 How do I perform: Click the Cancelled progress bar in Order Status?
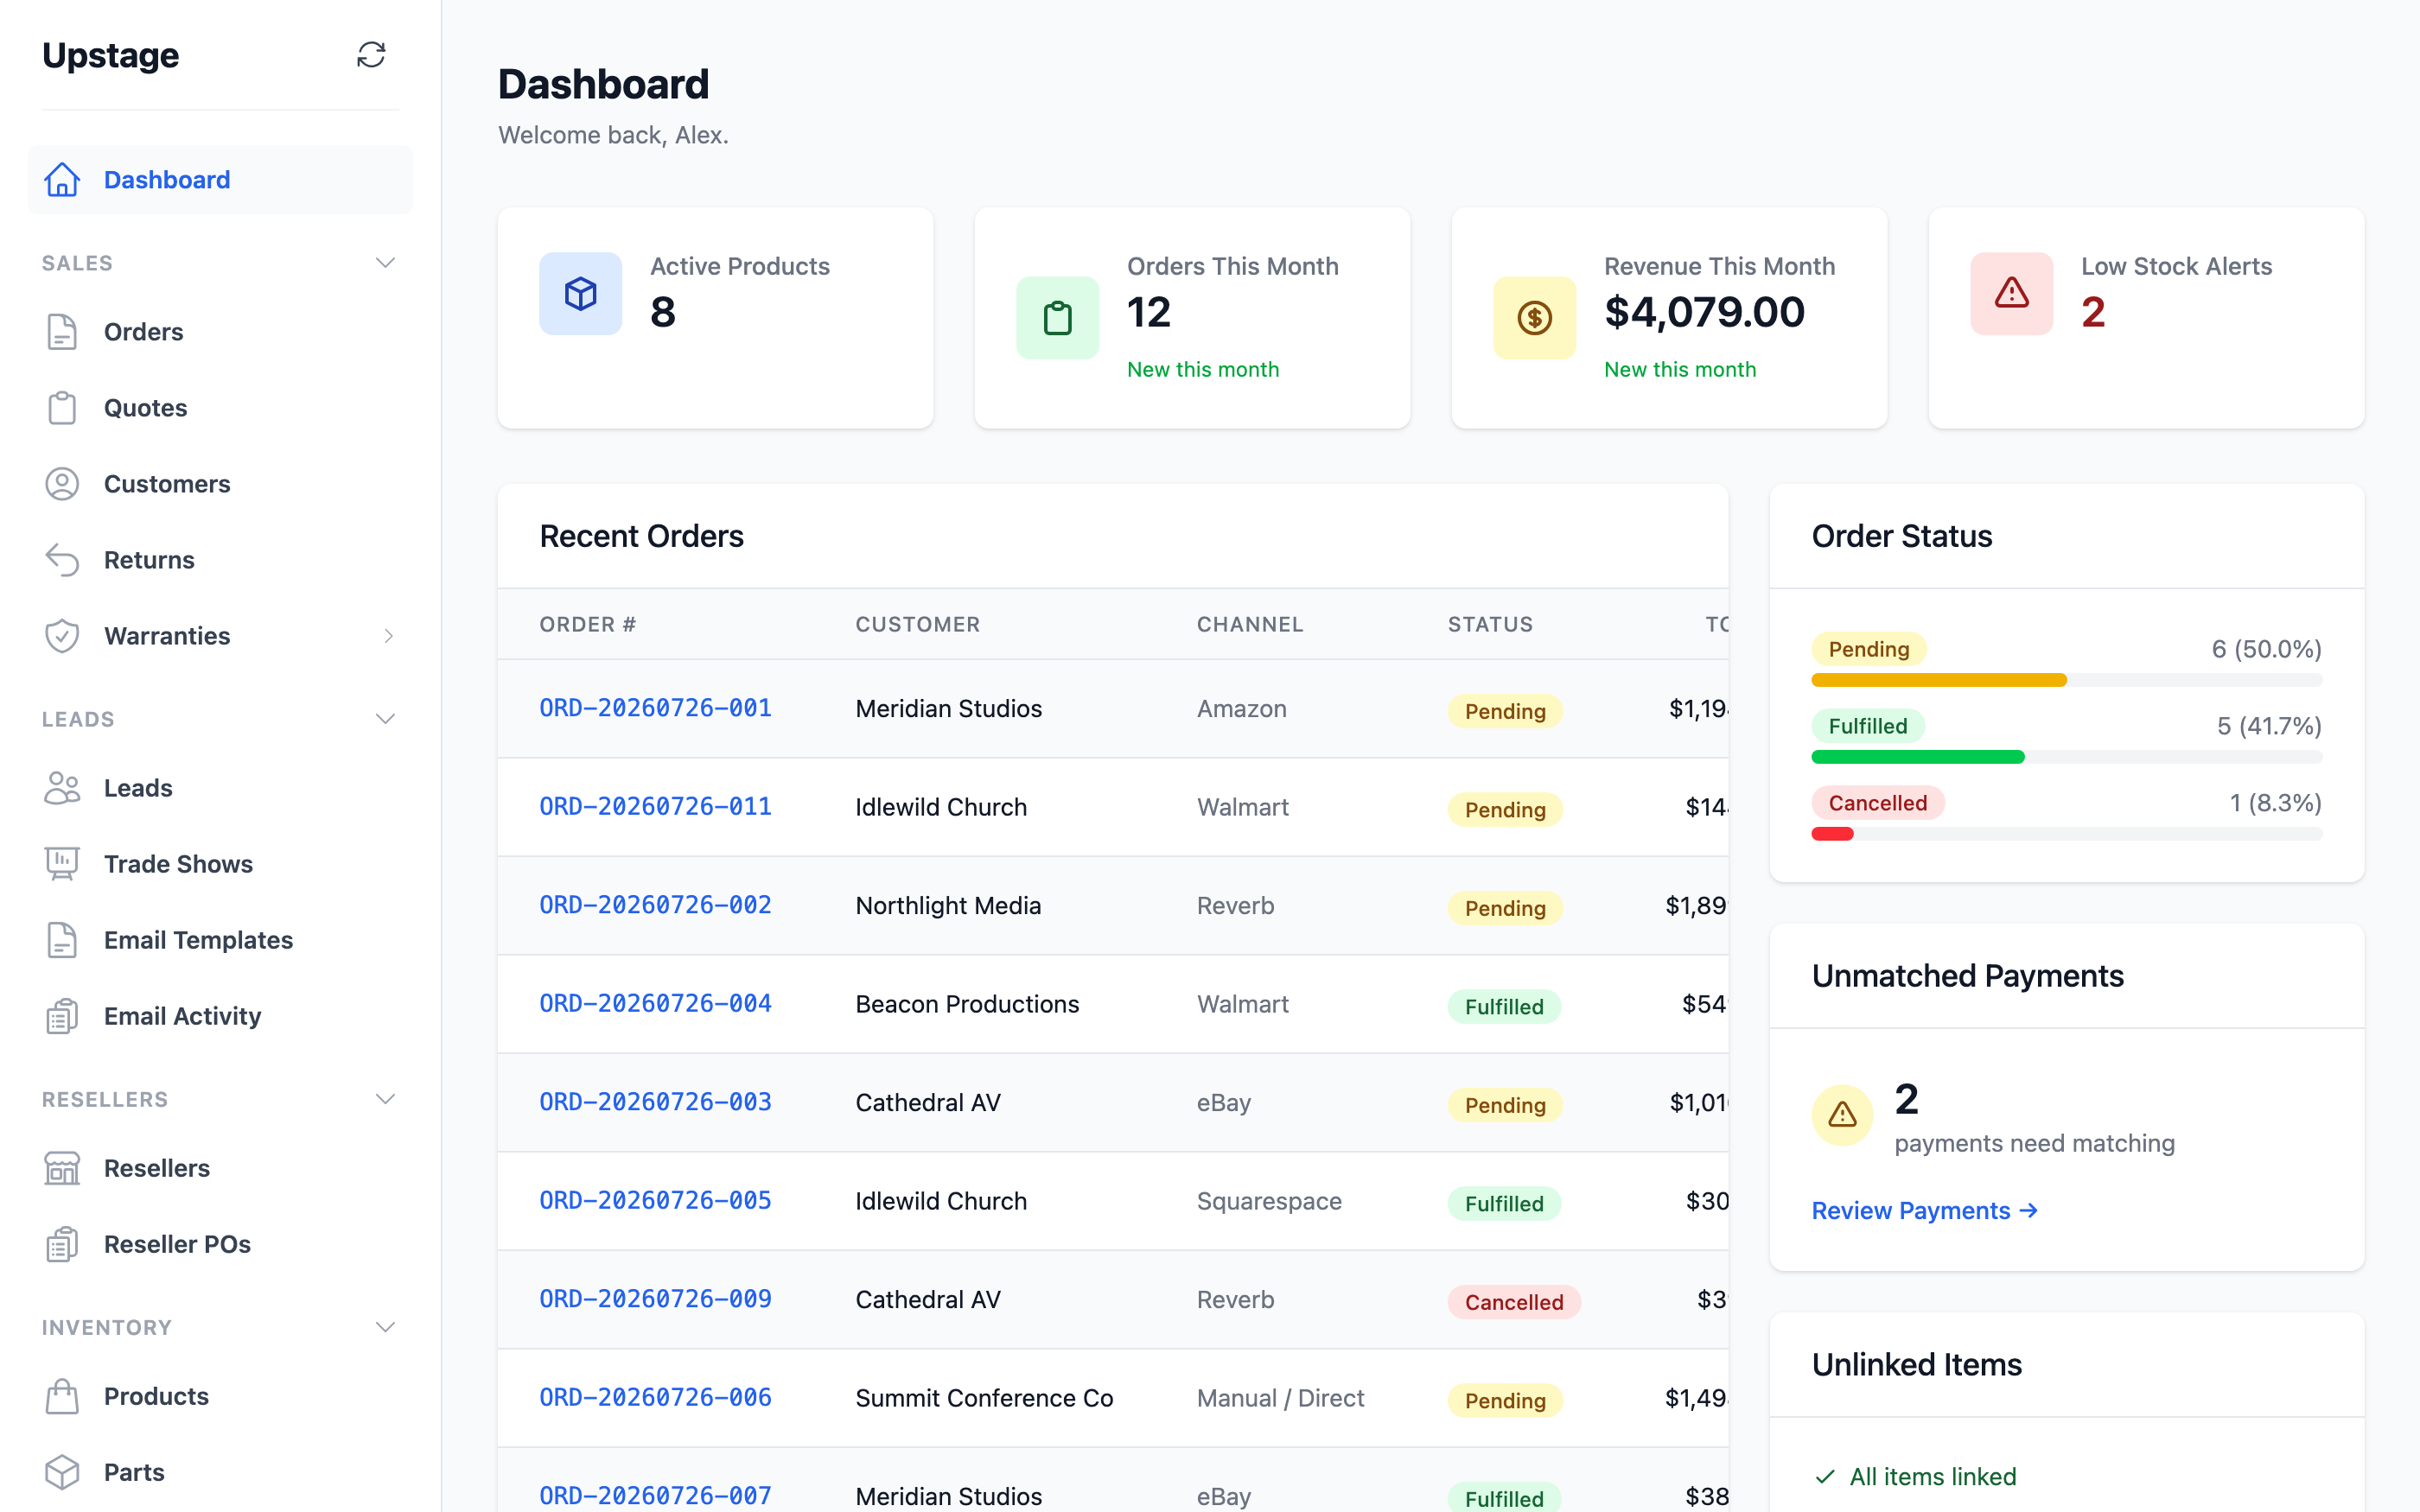(2066, 834)
